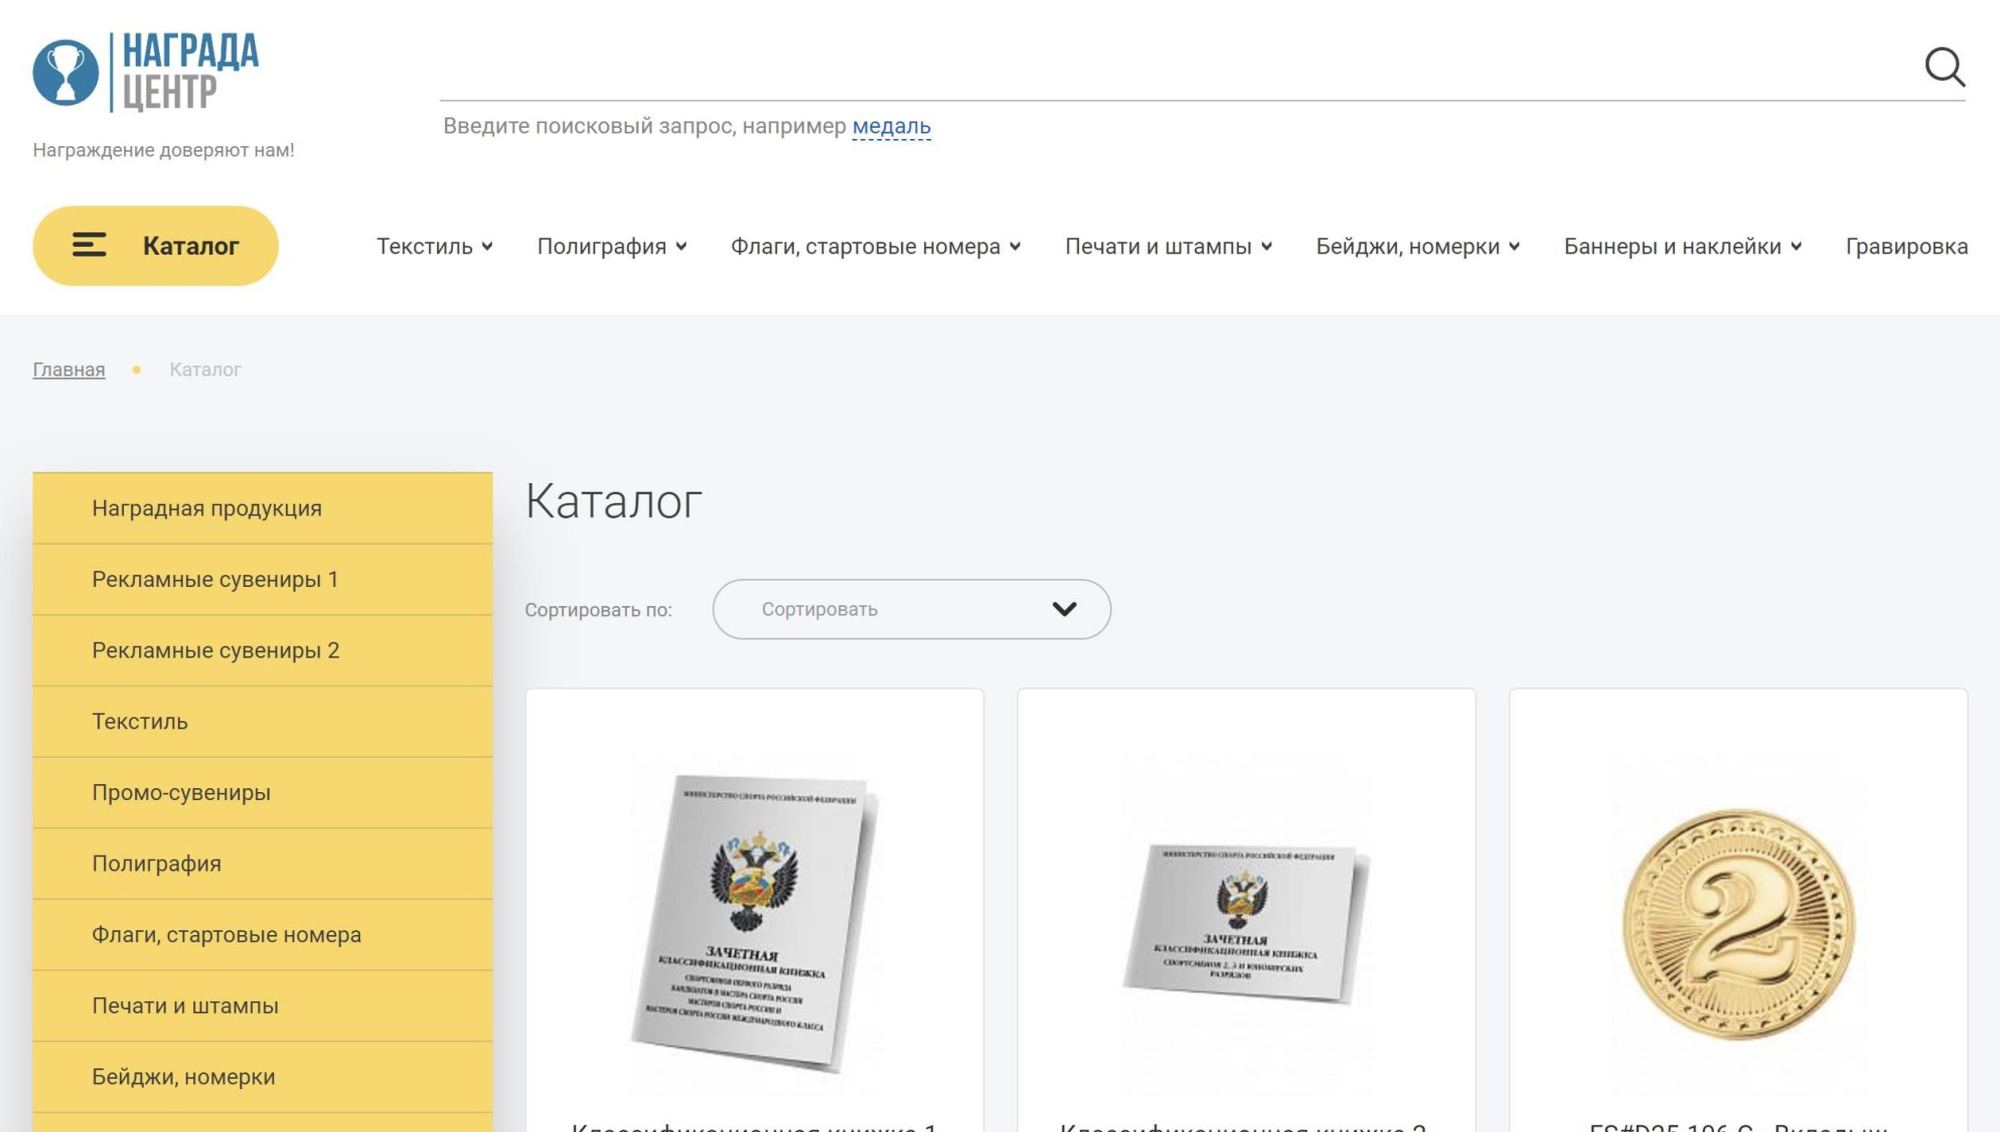Open the gold number 2 medal thumbnail
2000x1132 pixels.
(1738, 924)
